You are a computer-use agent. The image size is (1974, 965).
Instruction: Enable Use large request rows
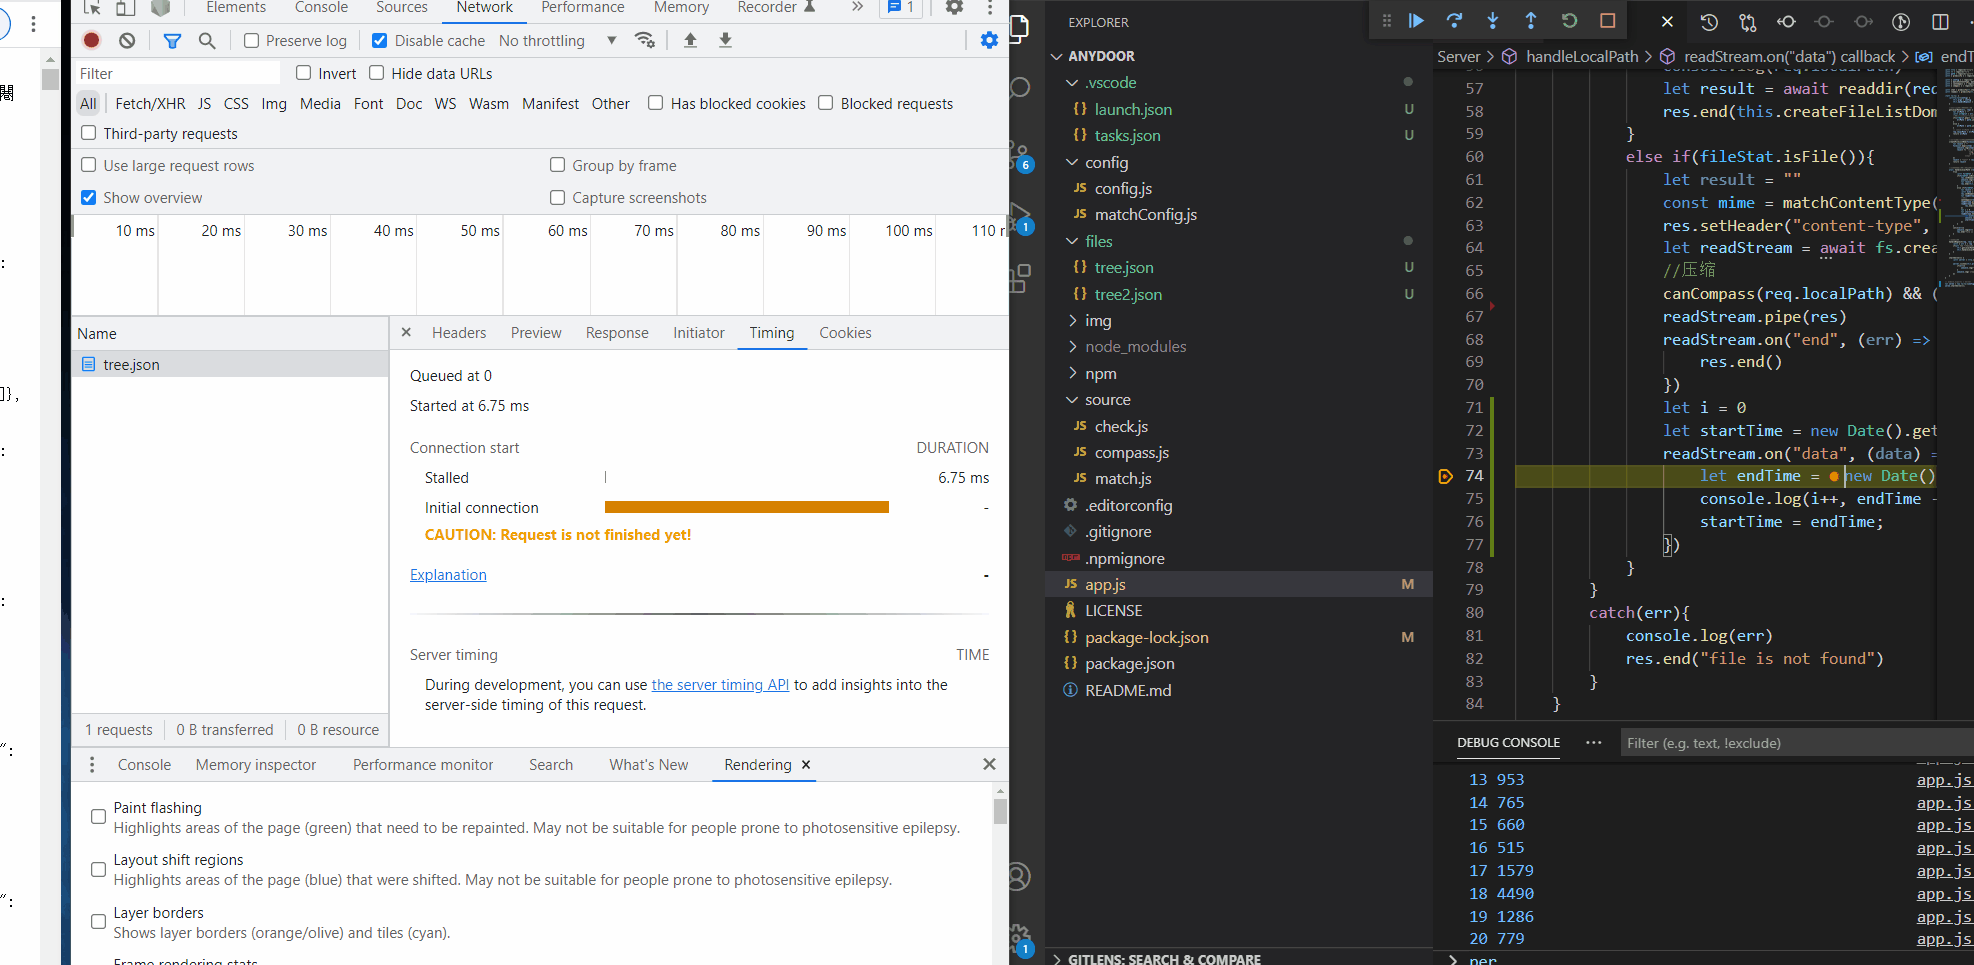[x=89, y=165]
